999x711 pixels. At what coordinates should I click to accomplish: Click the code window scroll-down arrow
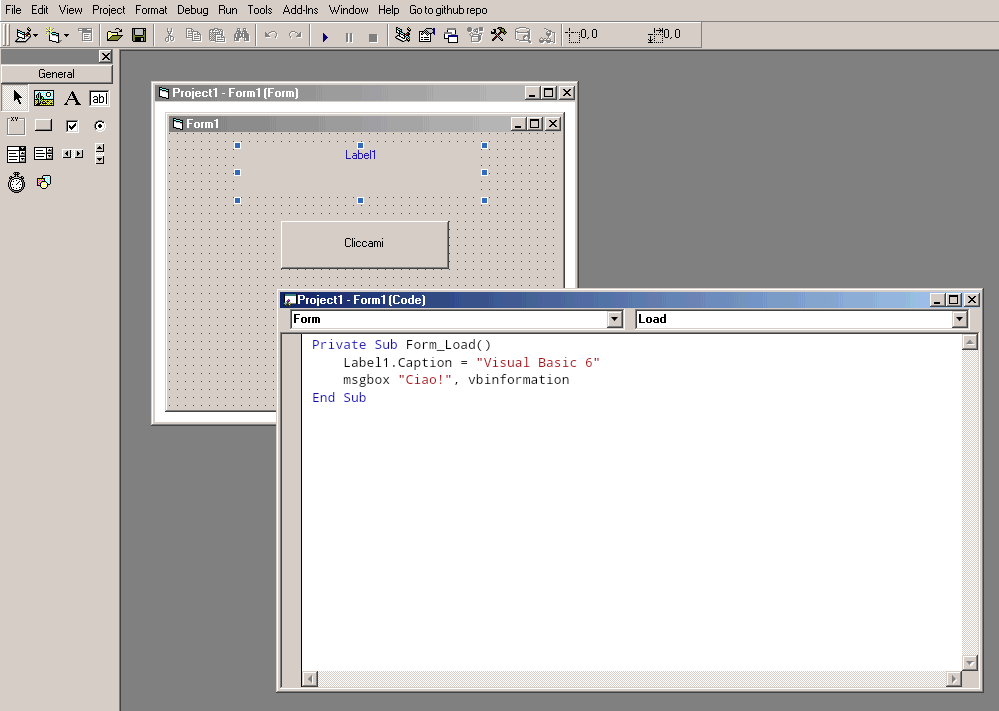point(970,663)
